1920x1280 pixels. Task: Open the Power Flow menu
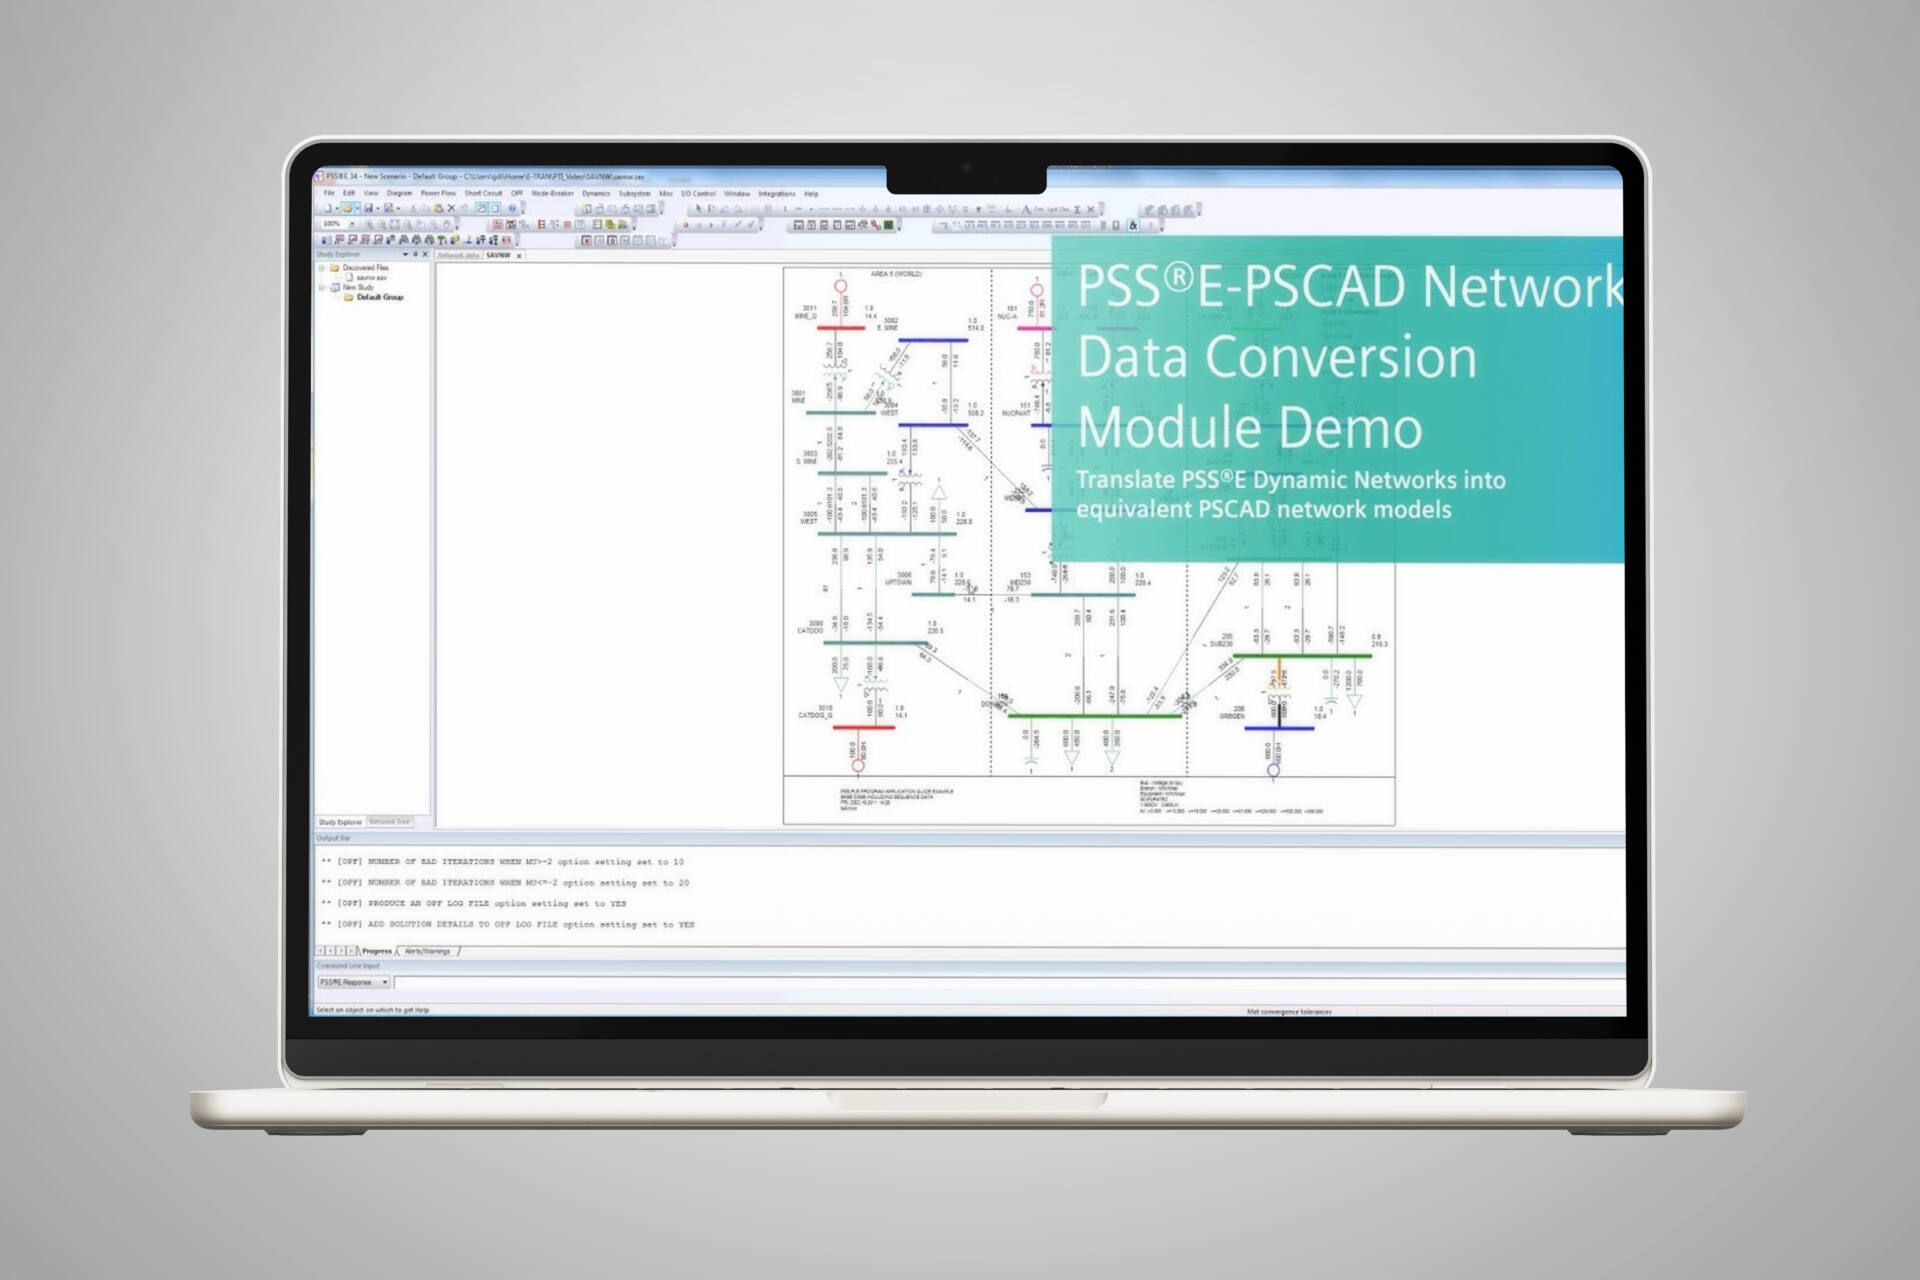tap(438, 193)
